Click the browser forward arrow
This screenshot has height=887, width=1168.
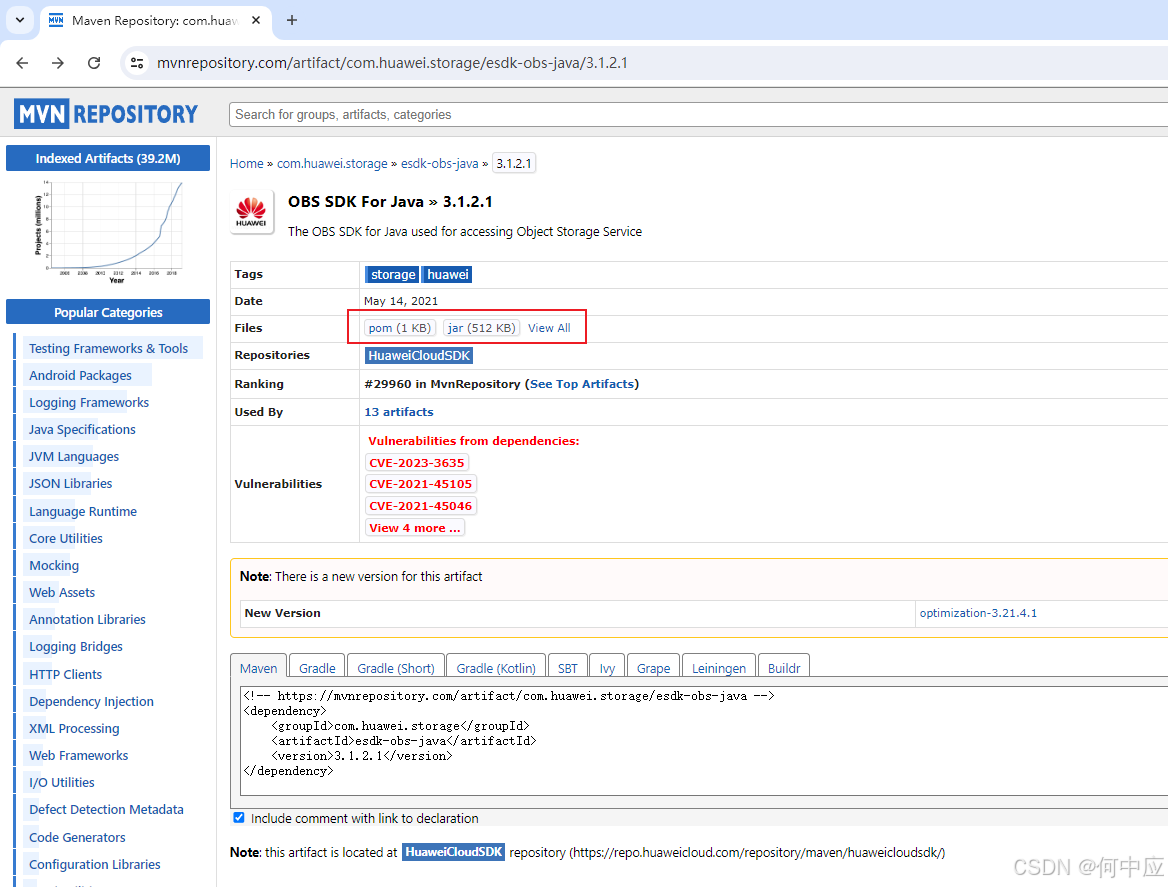58,63
